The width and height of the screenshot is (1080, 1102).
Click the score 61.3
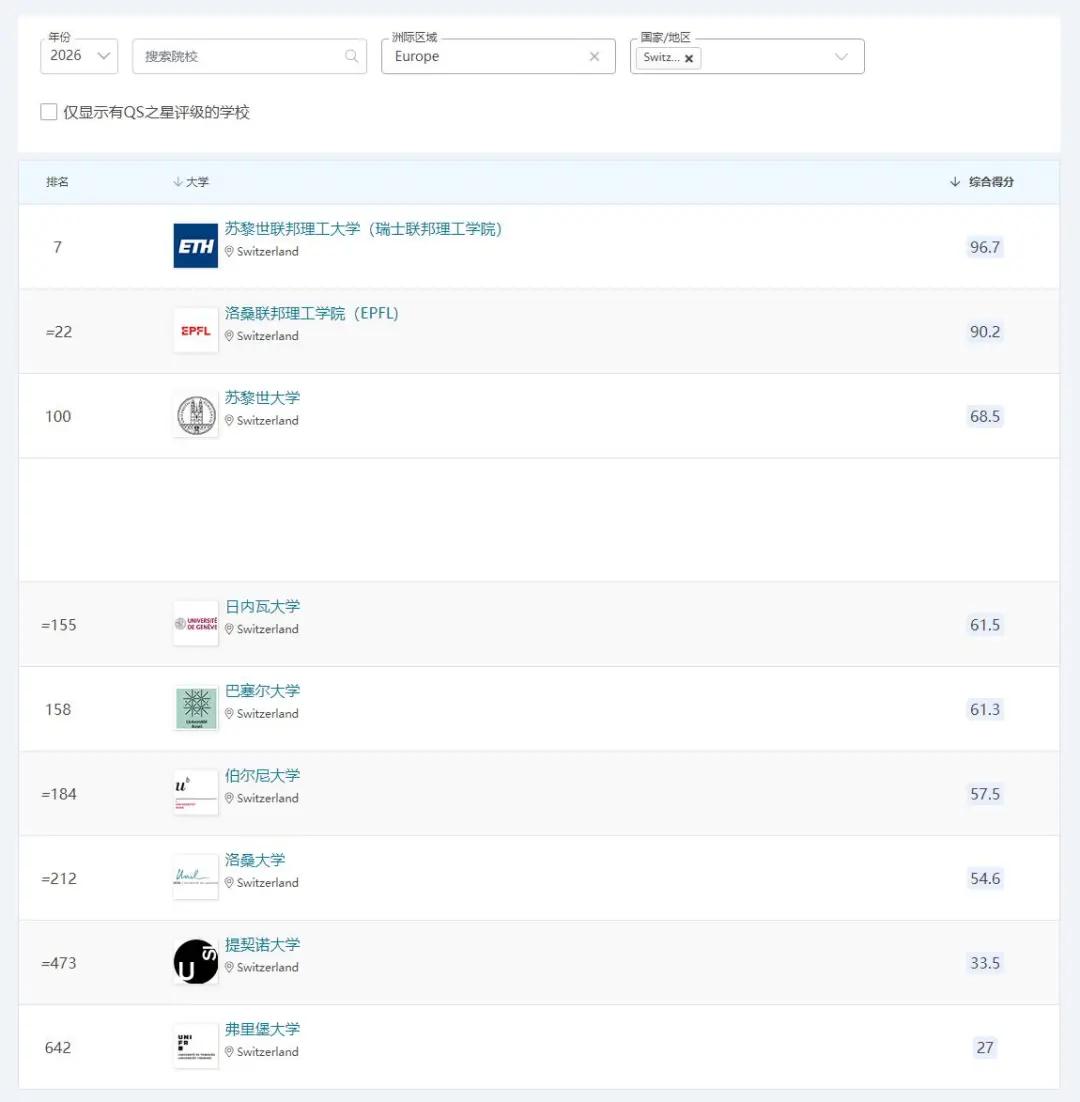984,710
